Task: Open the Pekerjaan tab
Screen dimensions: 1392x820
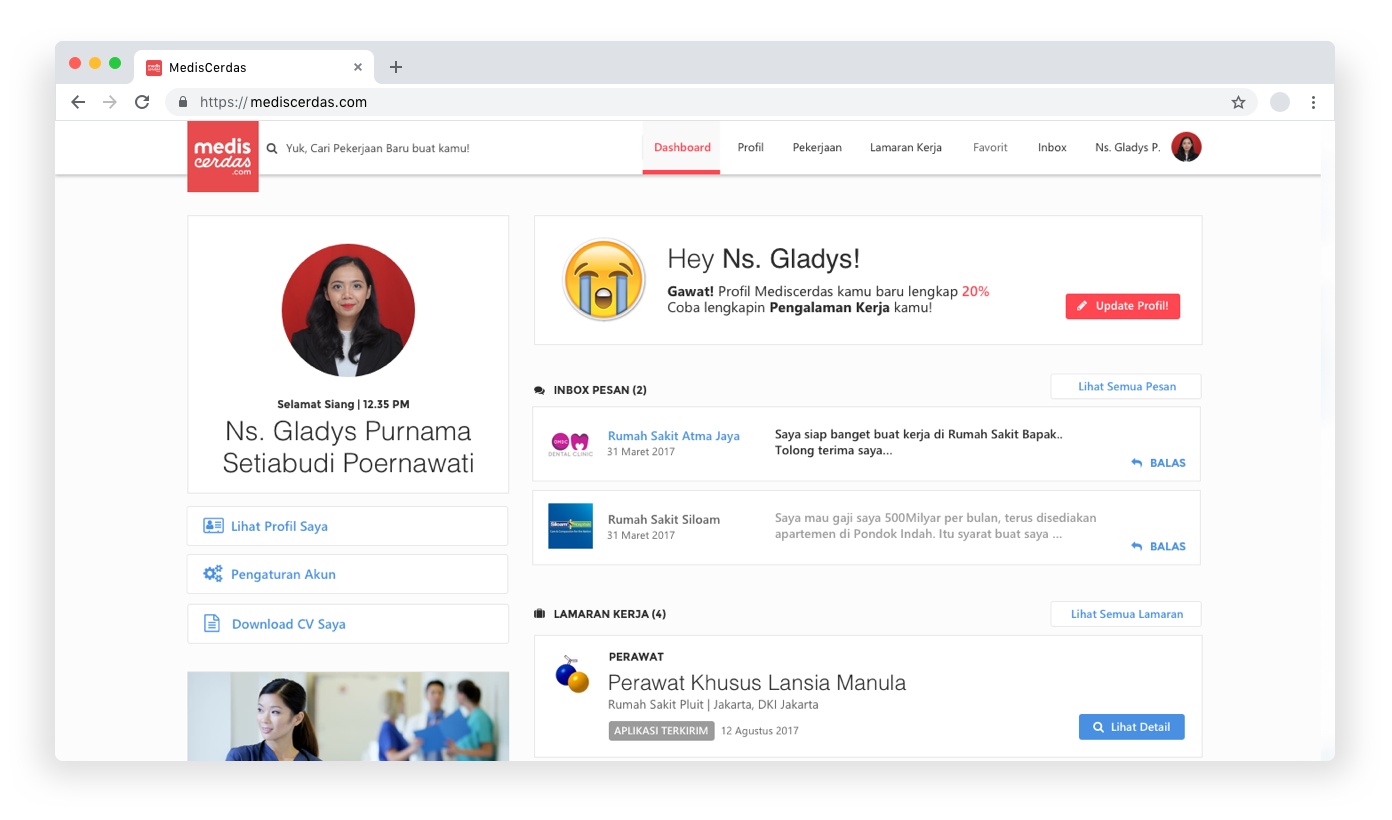Action: (x=817, y=147)
